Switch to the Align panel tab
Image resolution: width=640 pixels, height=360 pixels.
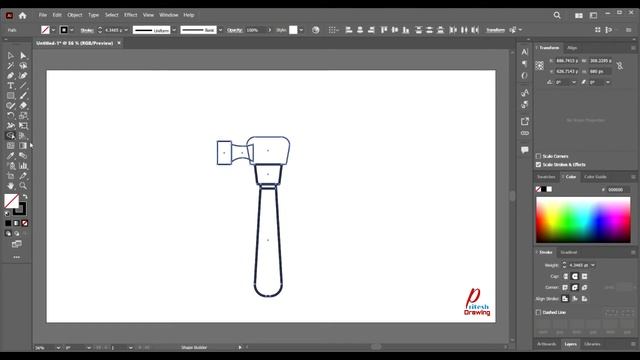click(x=572, y=48)
